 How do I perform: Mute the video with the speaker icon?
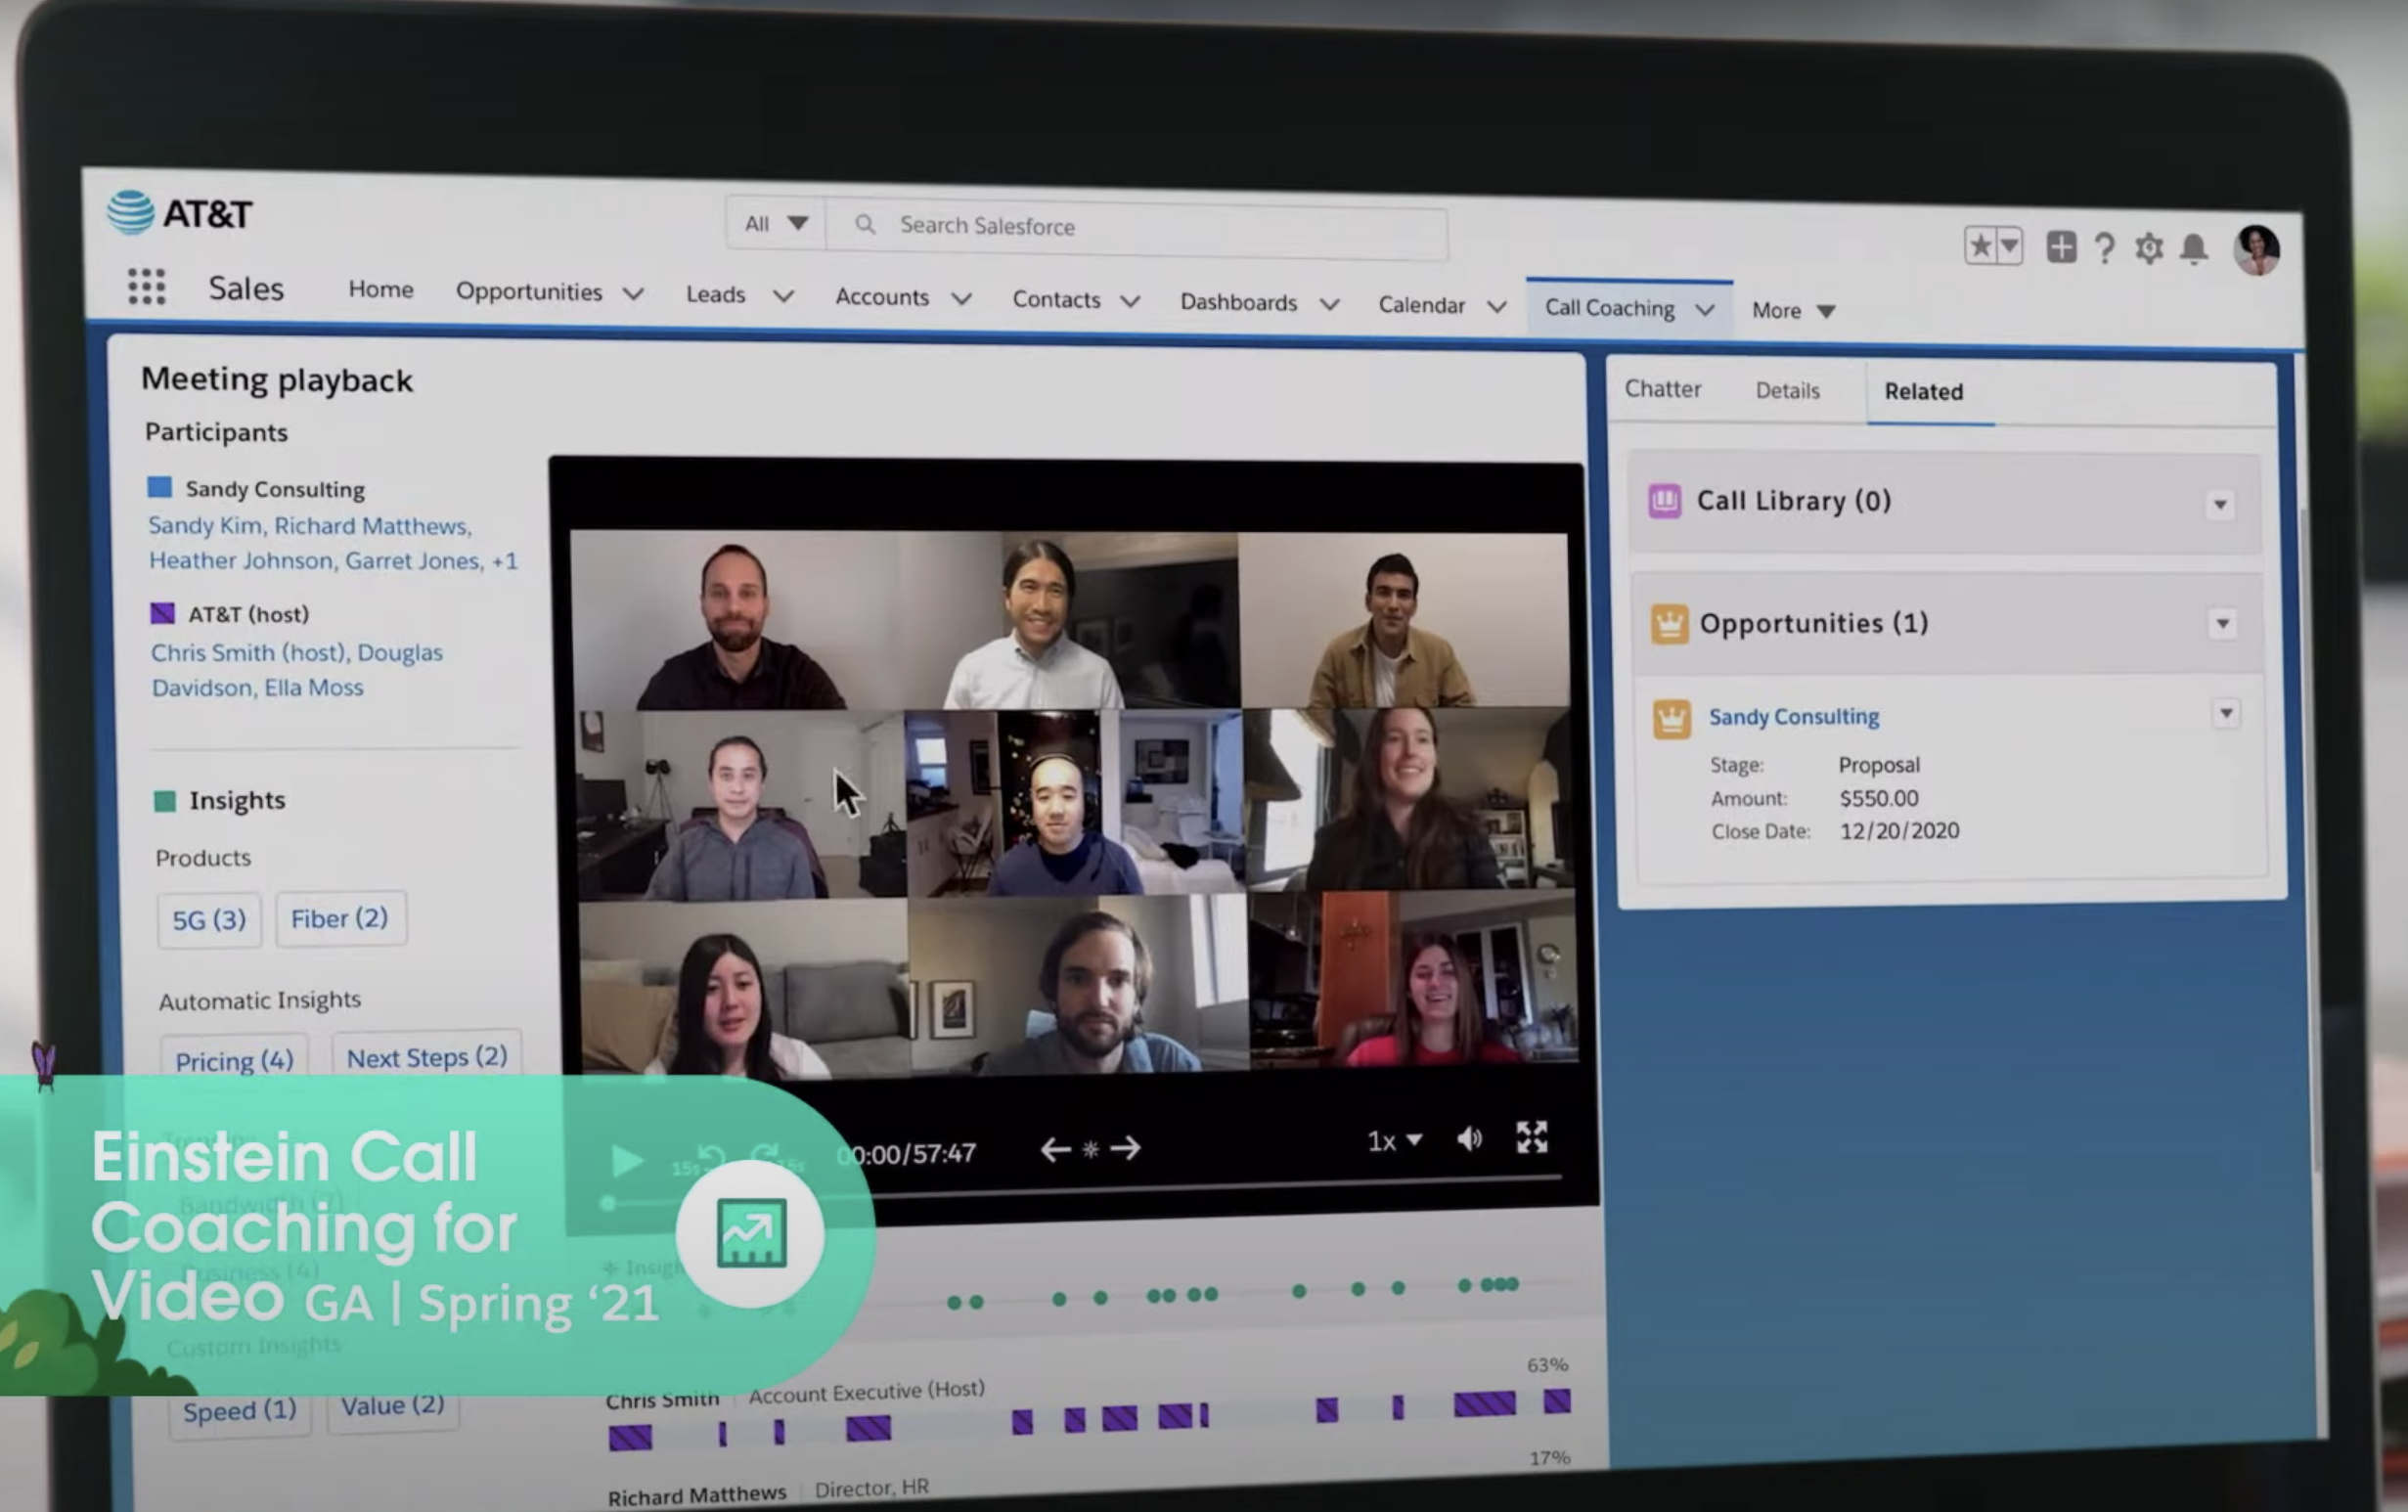point(1469,1139)
